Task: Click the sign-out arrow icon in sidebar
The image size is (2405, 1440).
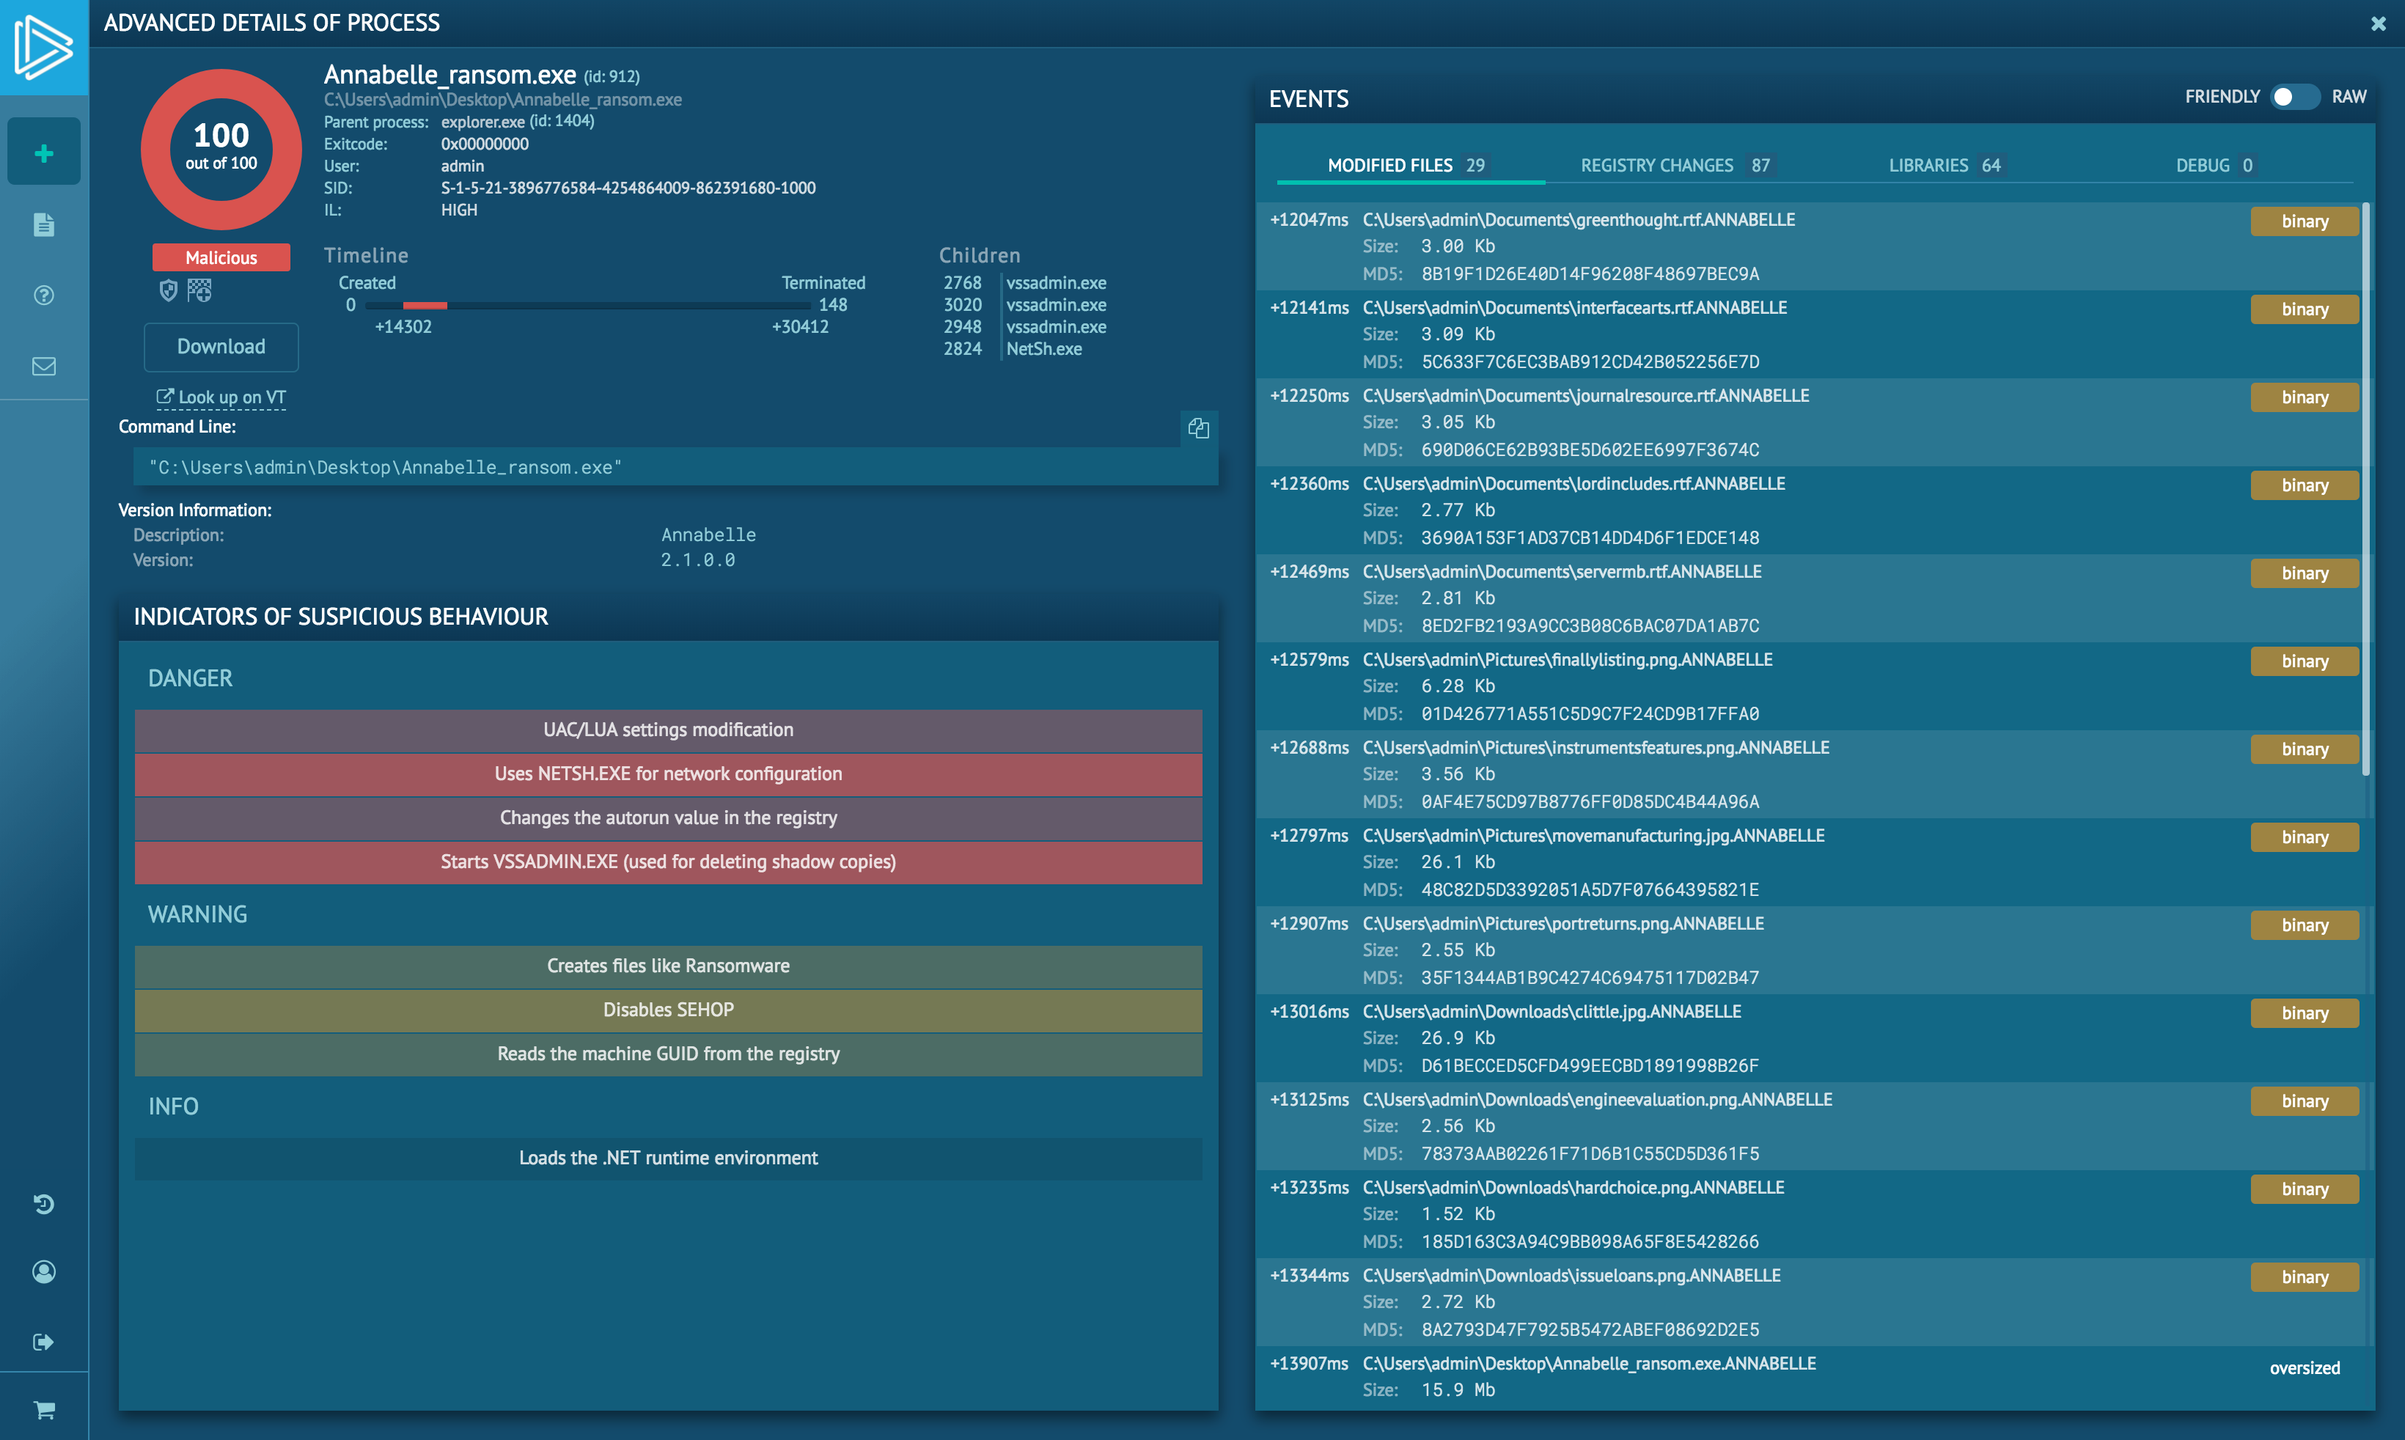Action: click(44, 1341)
